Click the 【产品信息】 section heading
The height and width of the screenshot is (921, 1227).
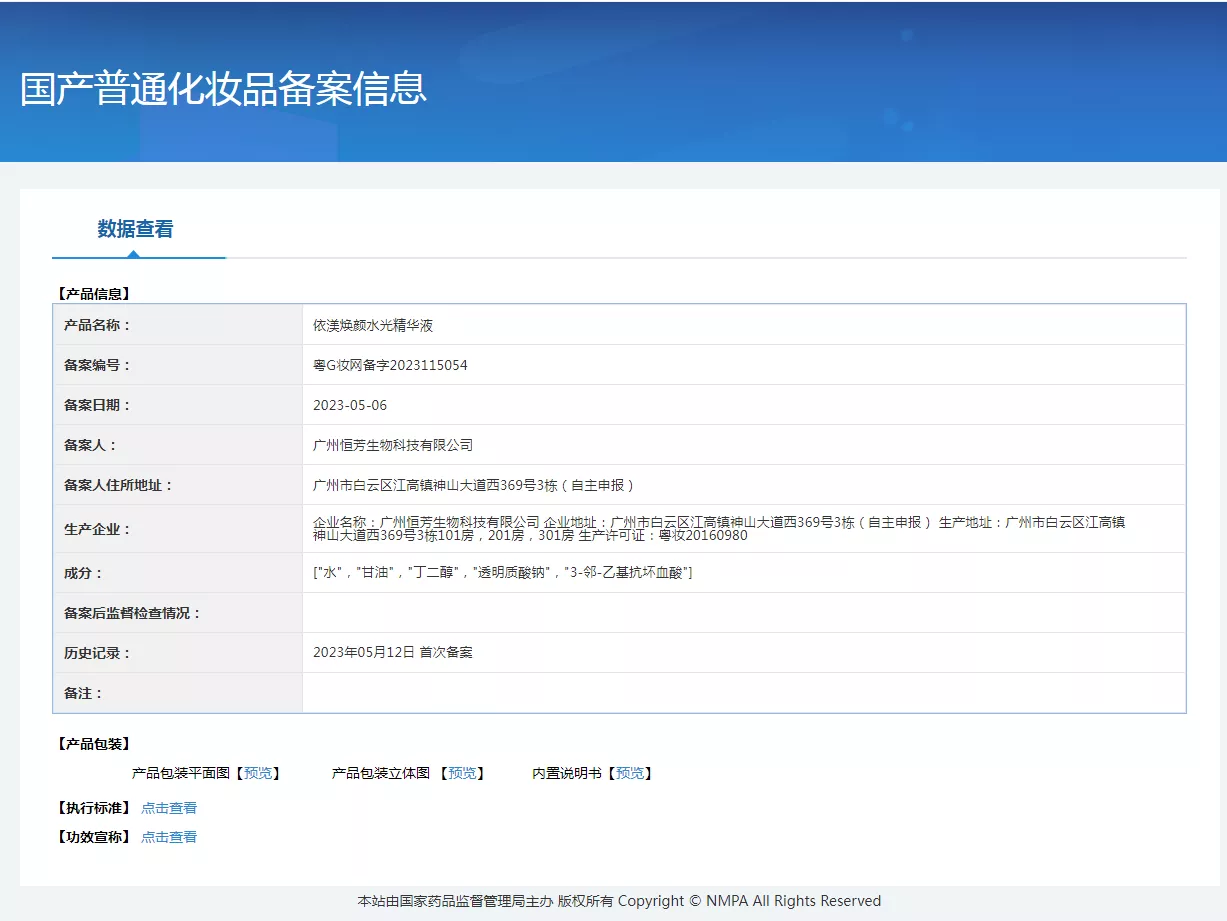(94, 294)
